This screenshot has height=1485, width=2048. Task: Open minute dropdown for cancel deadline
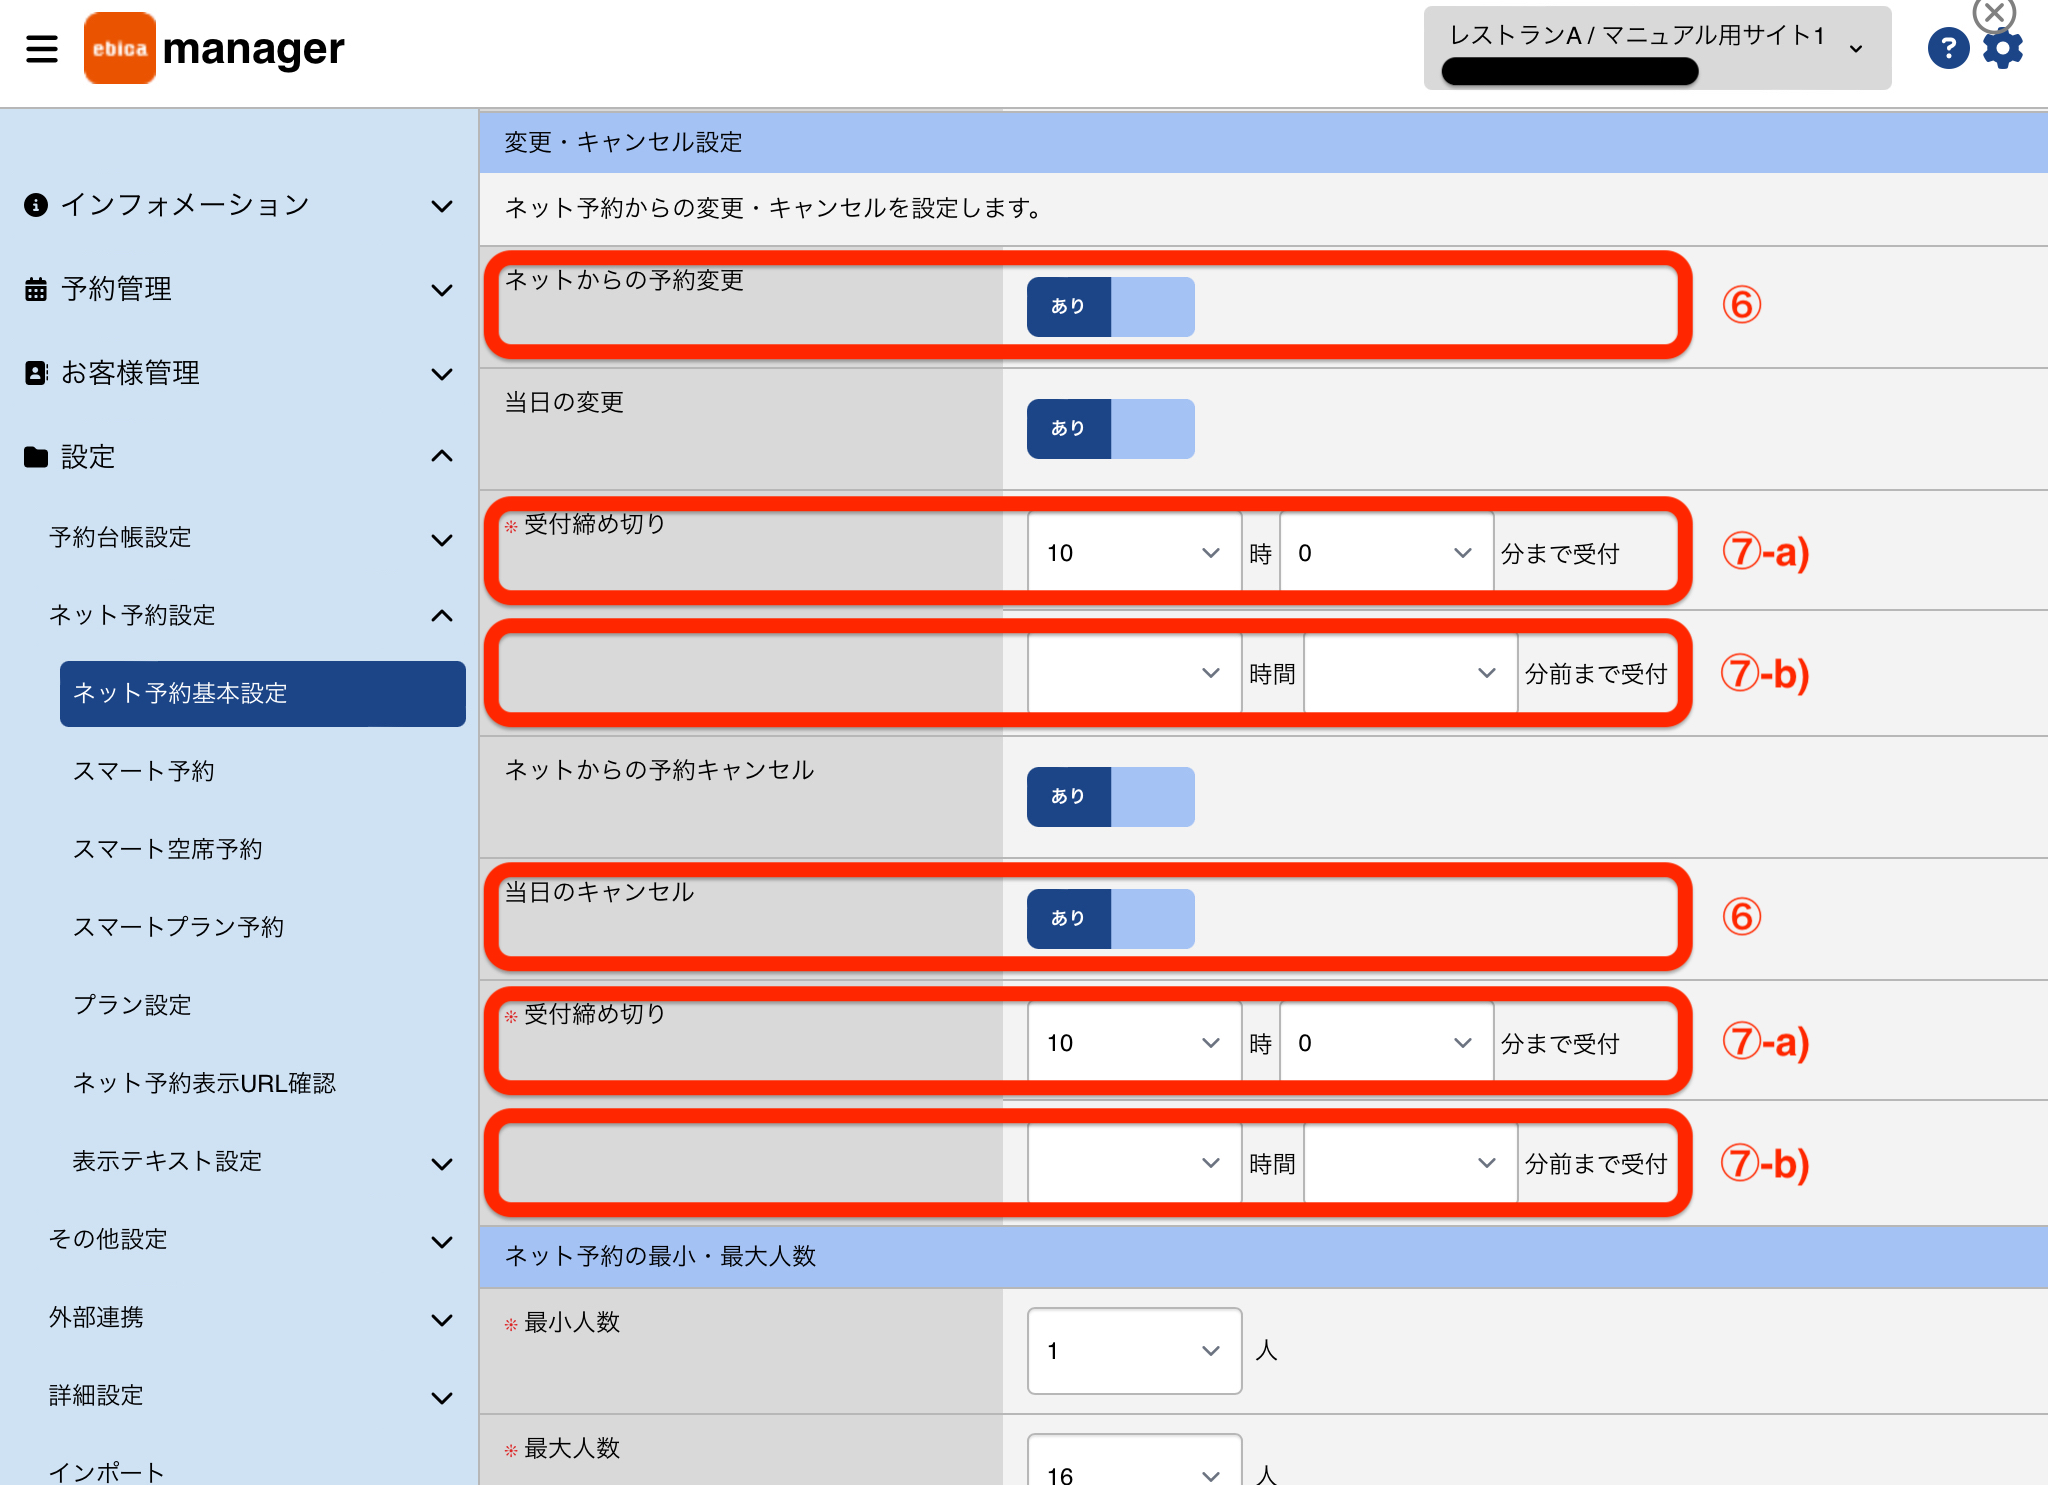pos(1386,1043)
